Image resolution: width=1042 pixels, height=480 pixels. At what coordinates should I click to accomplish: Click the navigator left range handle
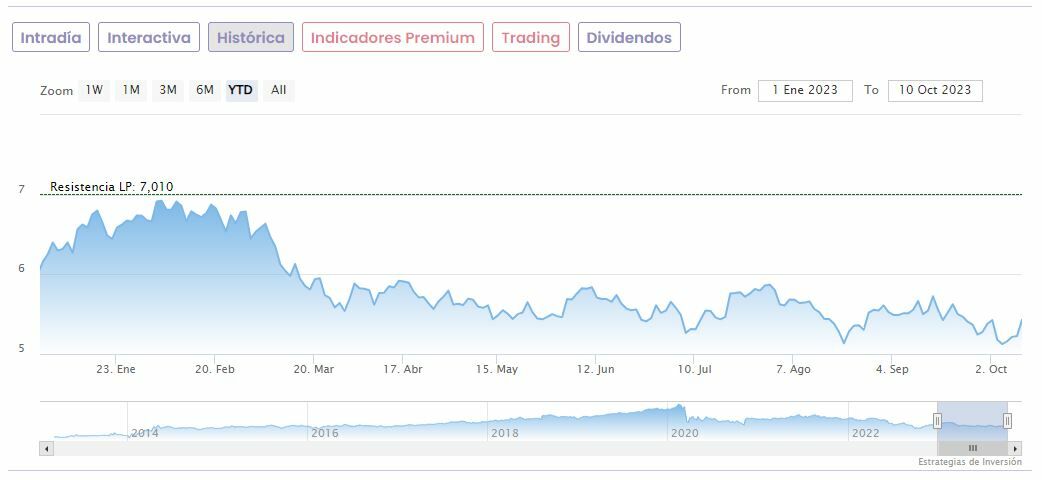[x=938, y=421]
